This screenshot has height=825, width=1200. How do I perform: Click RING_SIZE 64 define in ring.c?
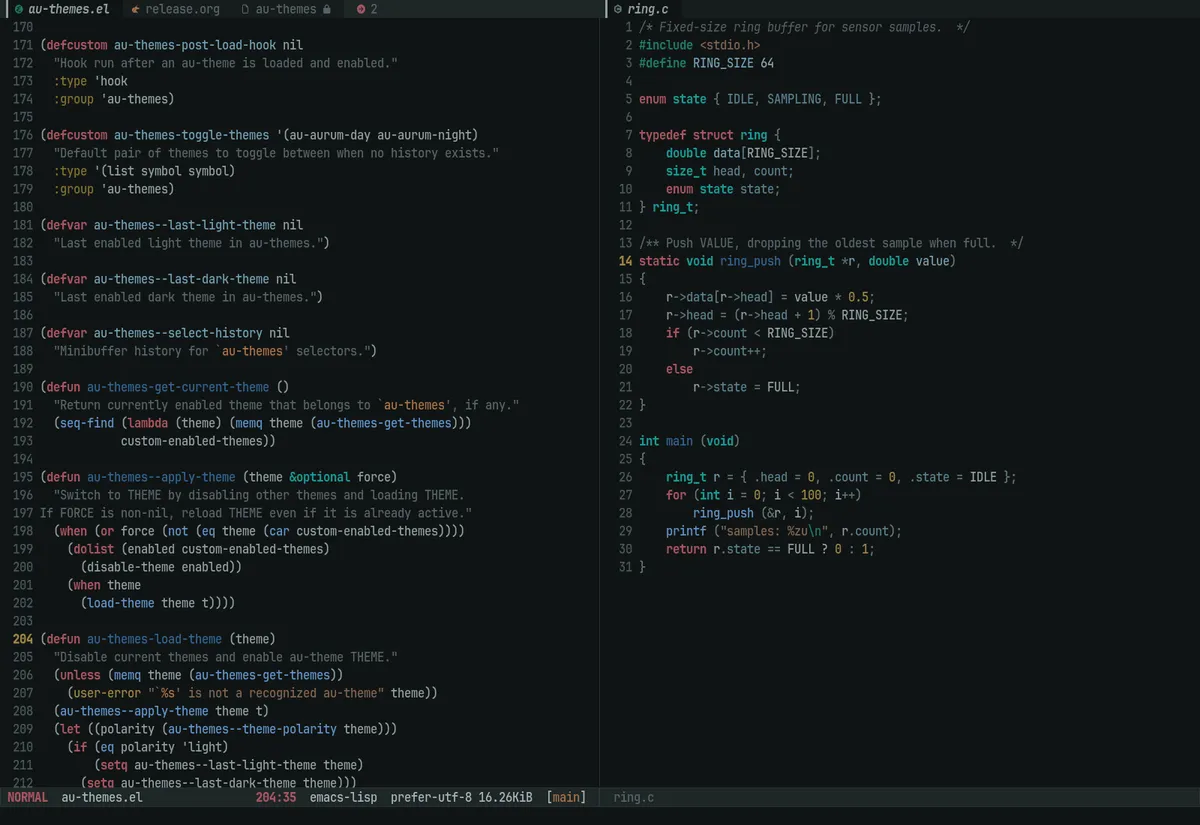[x=706, y=63]
